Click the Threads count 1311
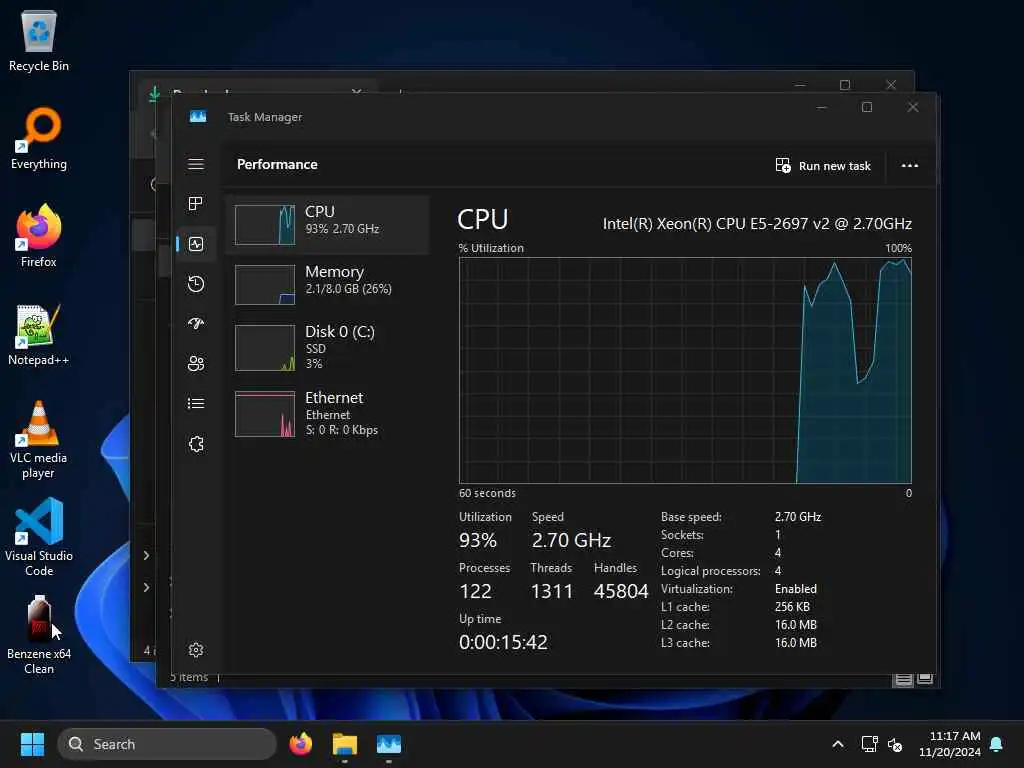 552,591
